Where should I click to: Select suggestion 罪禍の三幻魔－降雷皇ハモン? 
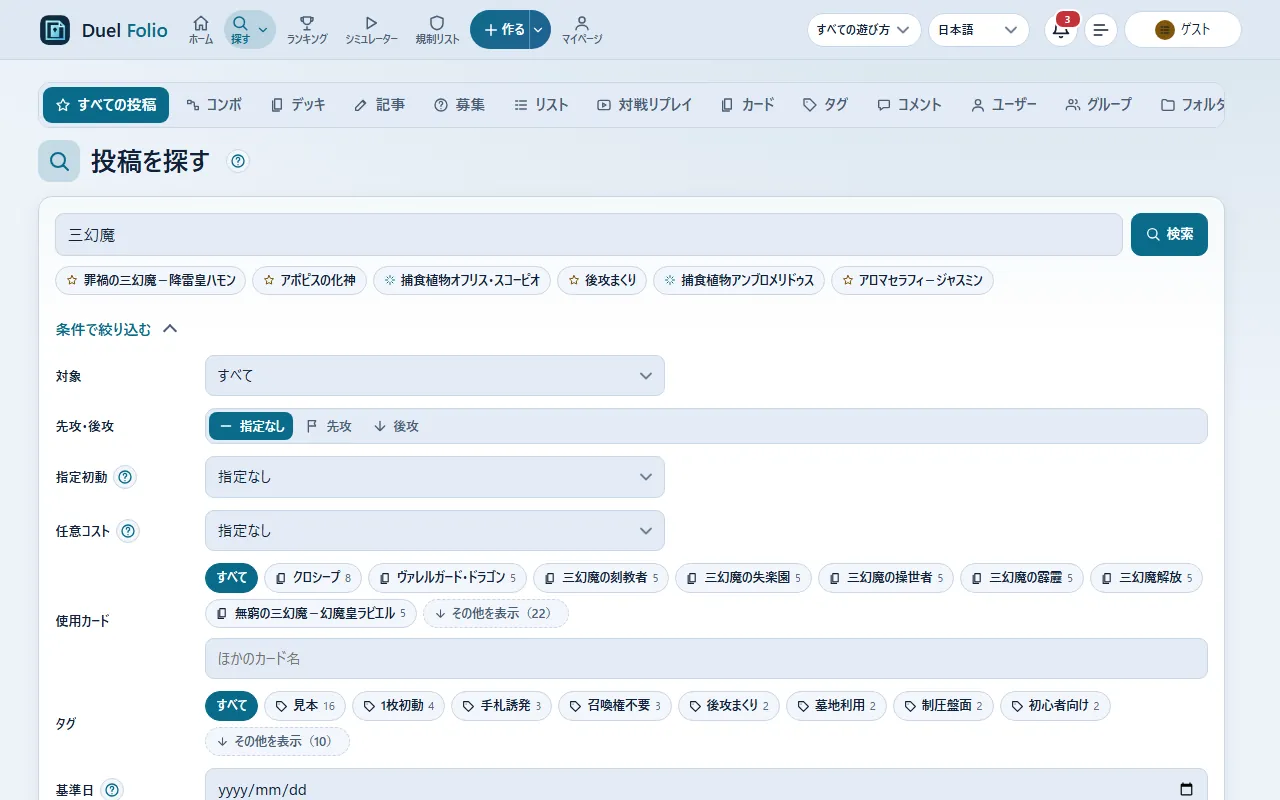[151, 281]
